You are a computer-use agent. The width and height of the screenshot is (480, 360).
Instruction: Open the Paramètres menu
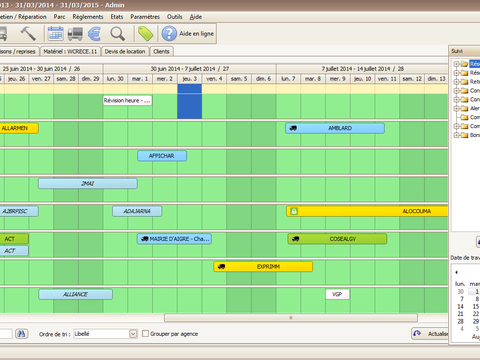[145, 17]
